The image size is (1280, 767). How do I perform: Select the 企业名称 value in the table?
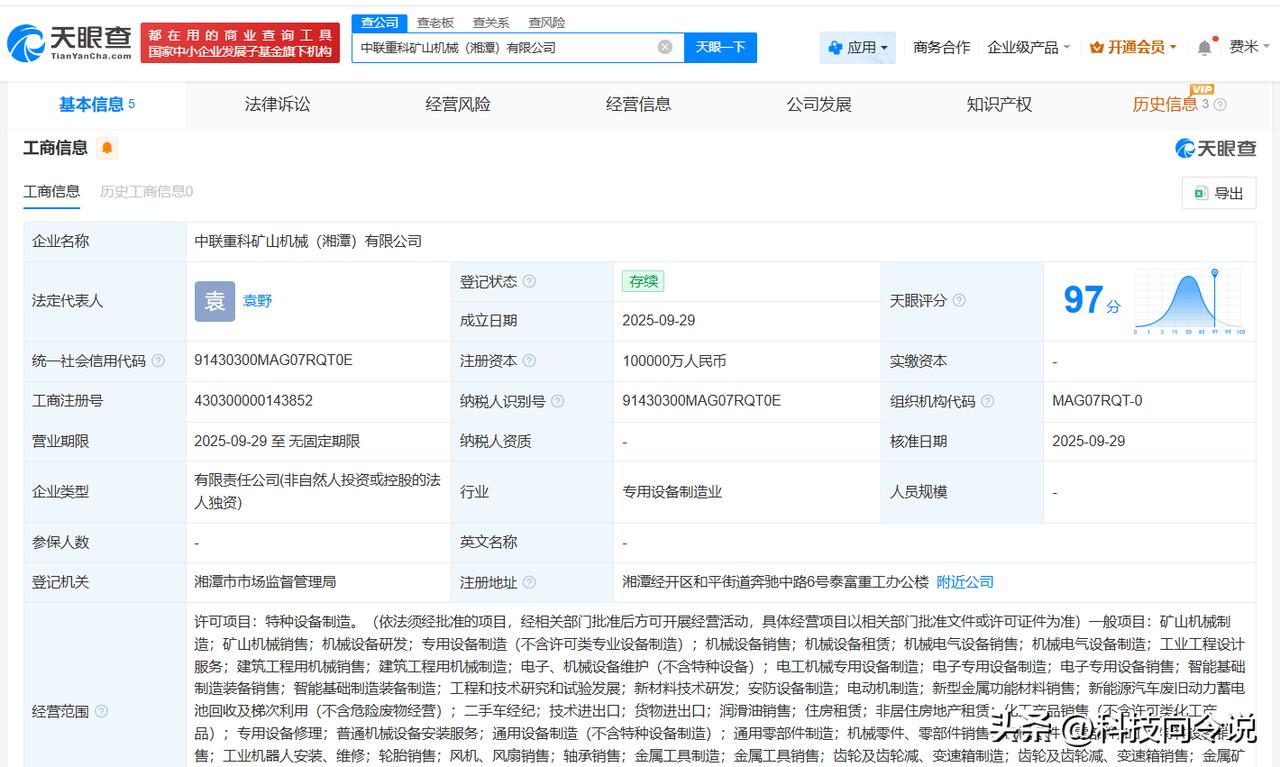308,241
